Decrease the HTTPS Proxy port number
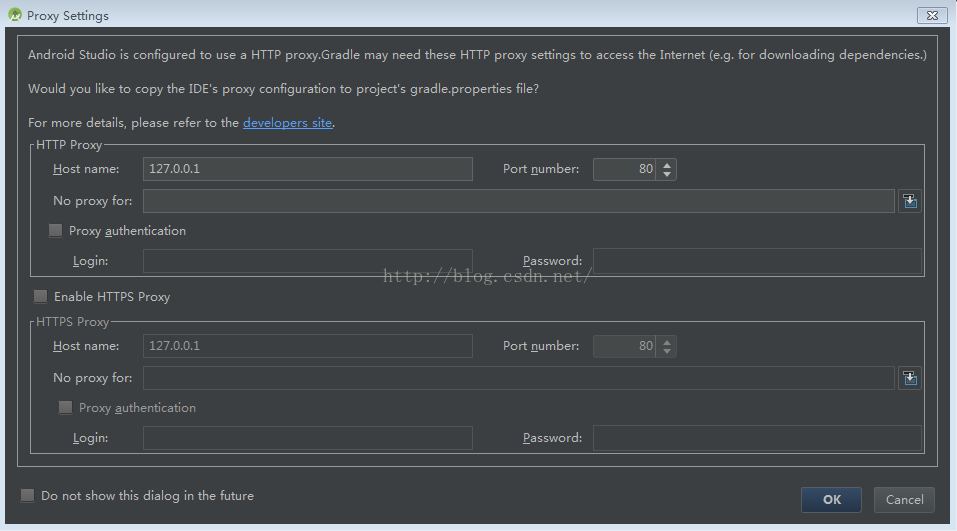 (666, 352)
